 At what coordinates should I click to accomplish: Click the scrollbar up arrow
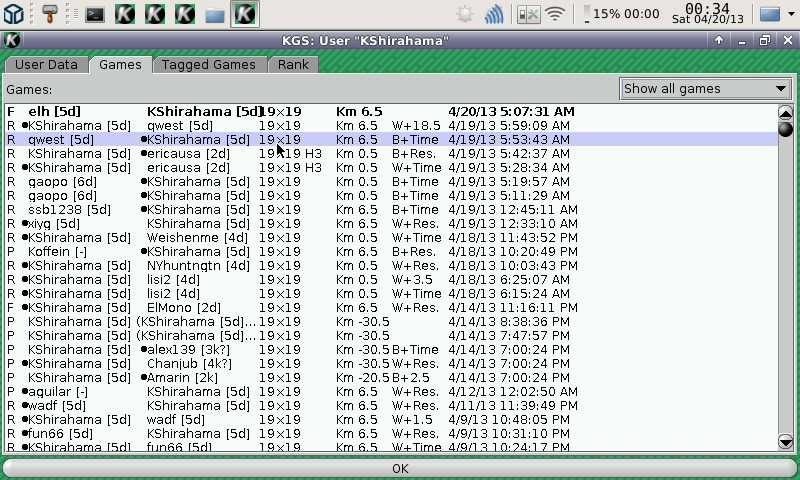[x=786, y=112]
